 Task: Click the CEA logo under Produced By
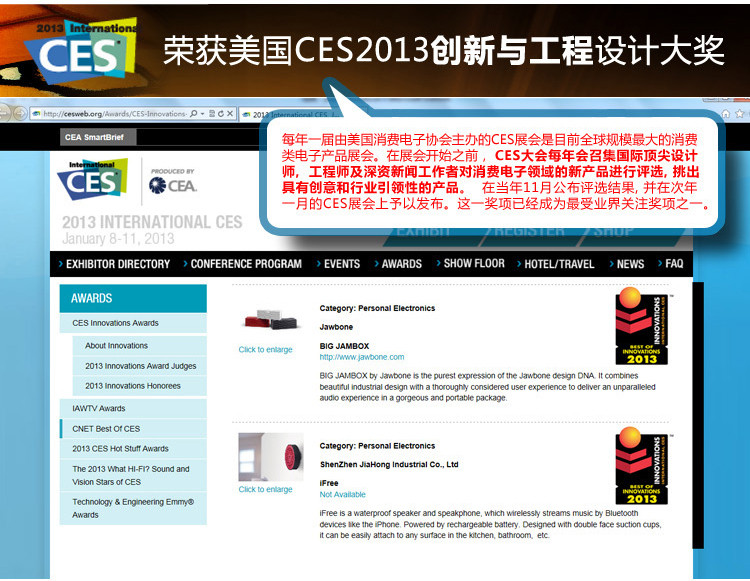(173, 185)
